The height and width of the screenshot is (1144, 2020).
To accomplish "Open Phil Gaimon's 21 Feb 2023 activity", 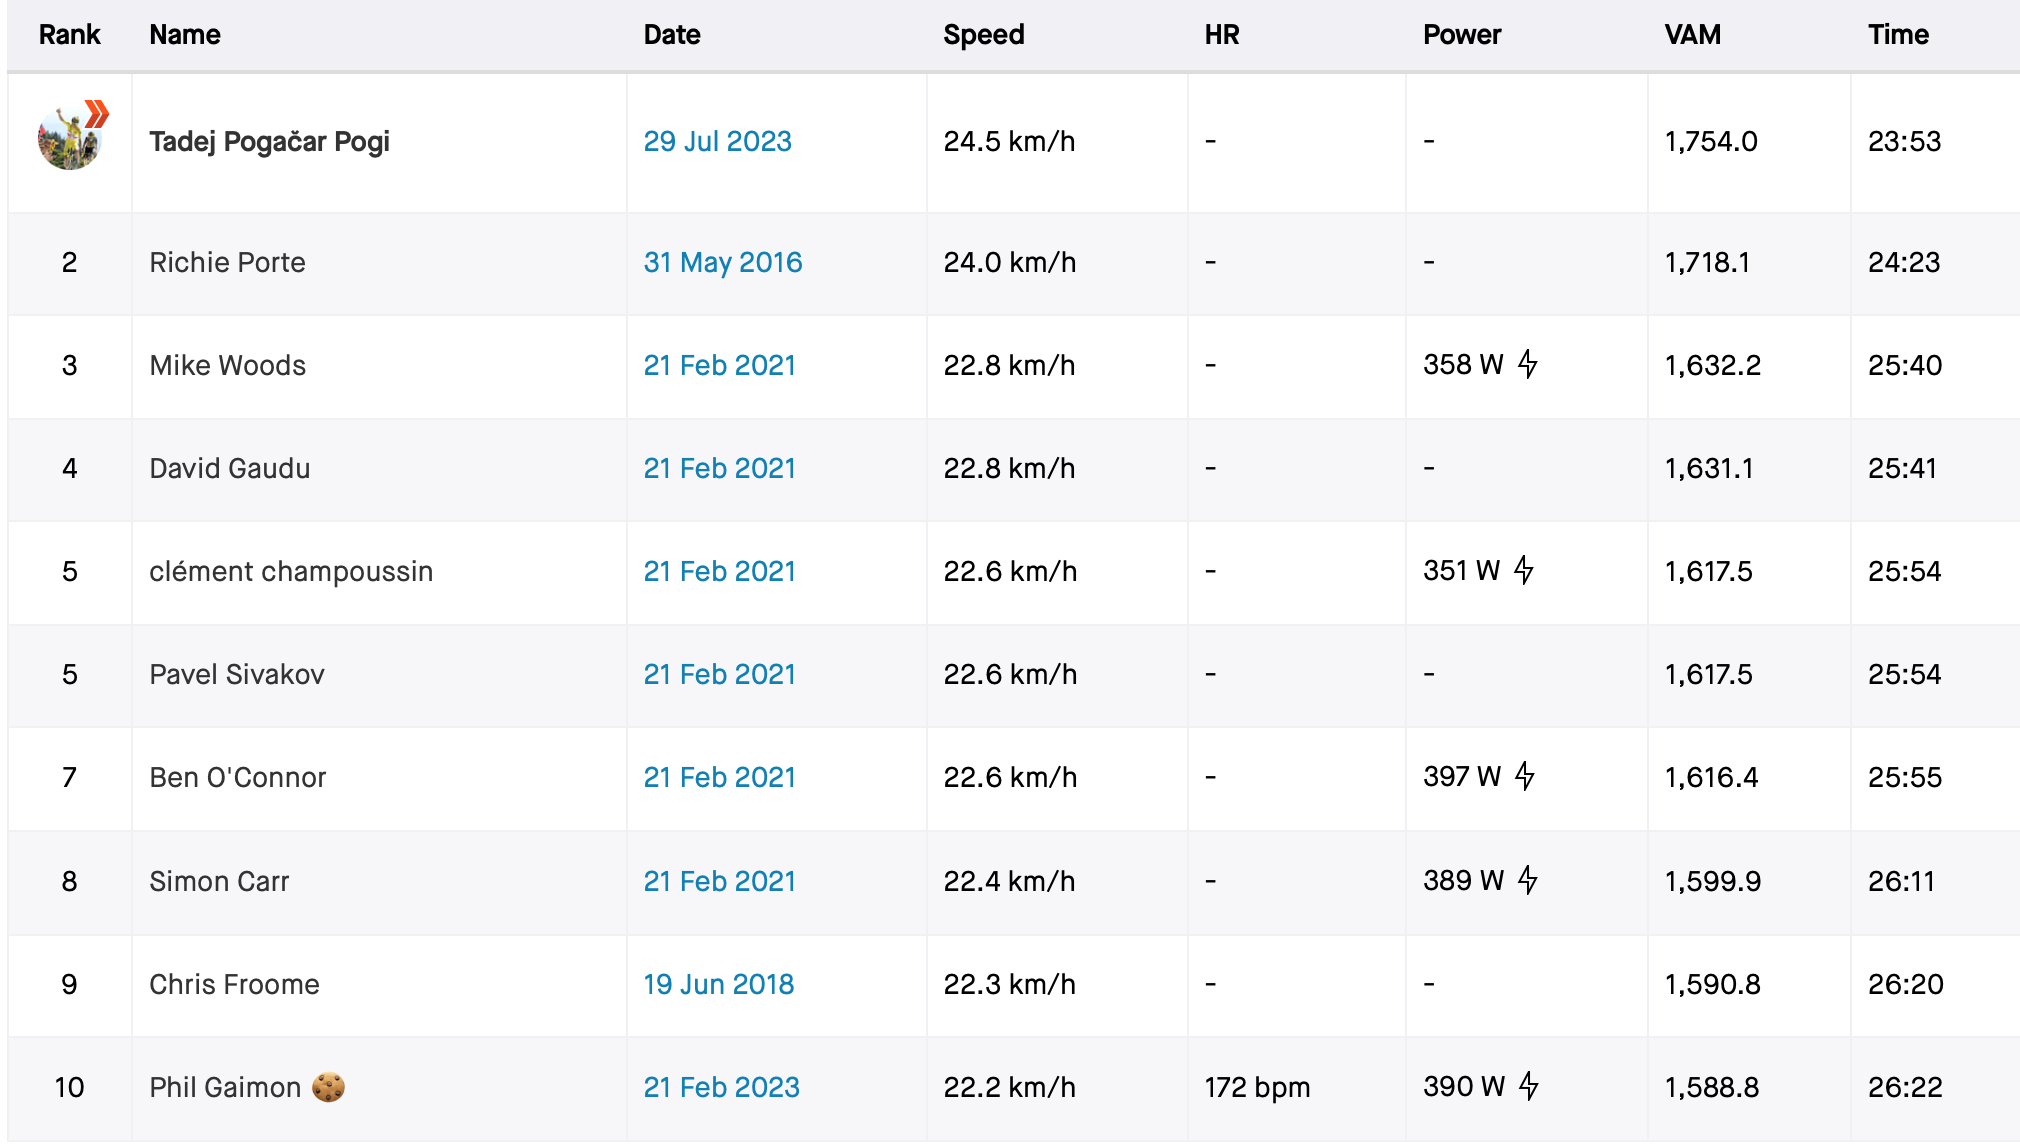I will (x=721, y=1087).
